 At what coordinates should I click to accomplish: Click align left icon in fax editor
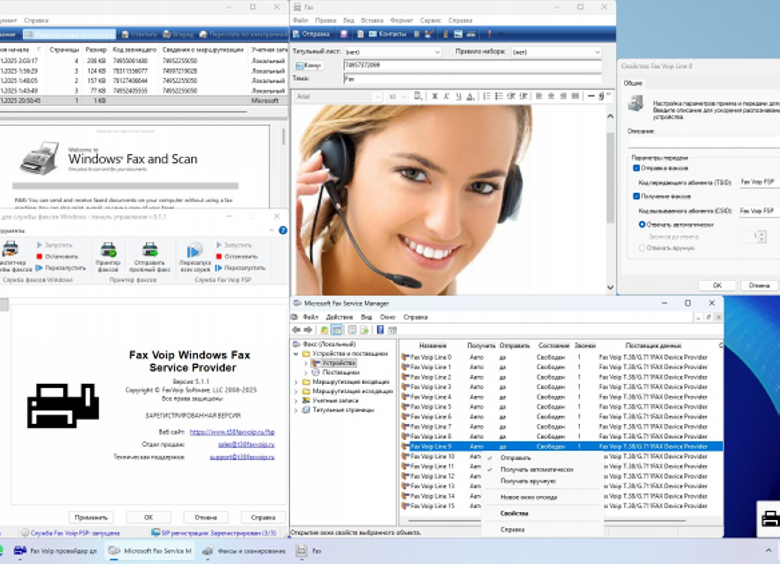click(x=539, y=96)
